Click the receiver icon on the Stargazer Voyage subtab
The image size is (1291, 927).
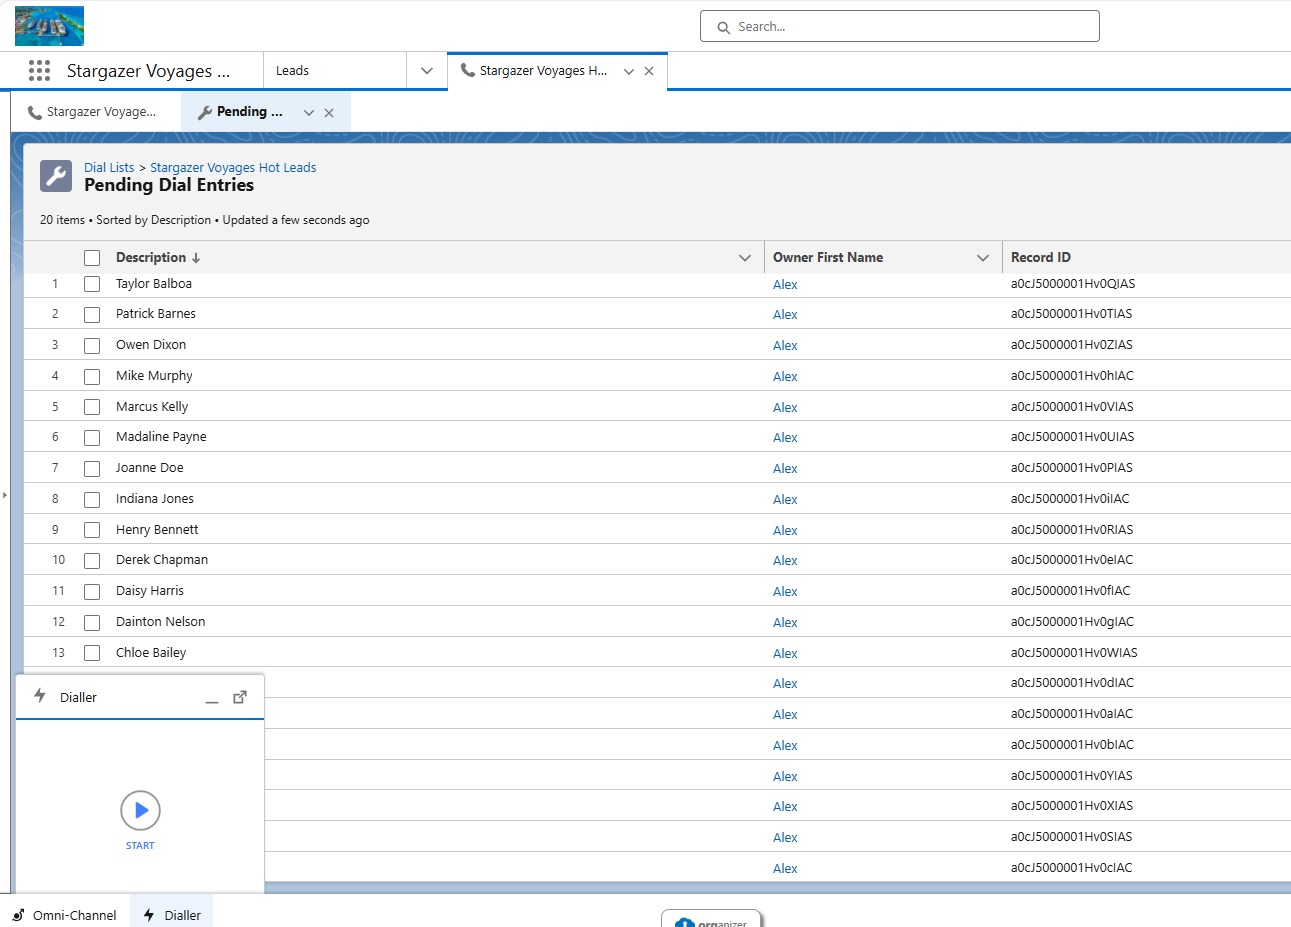tap(32, 111)
